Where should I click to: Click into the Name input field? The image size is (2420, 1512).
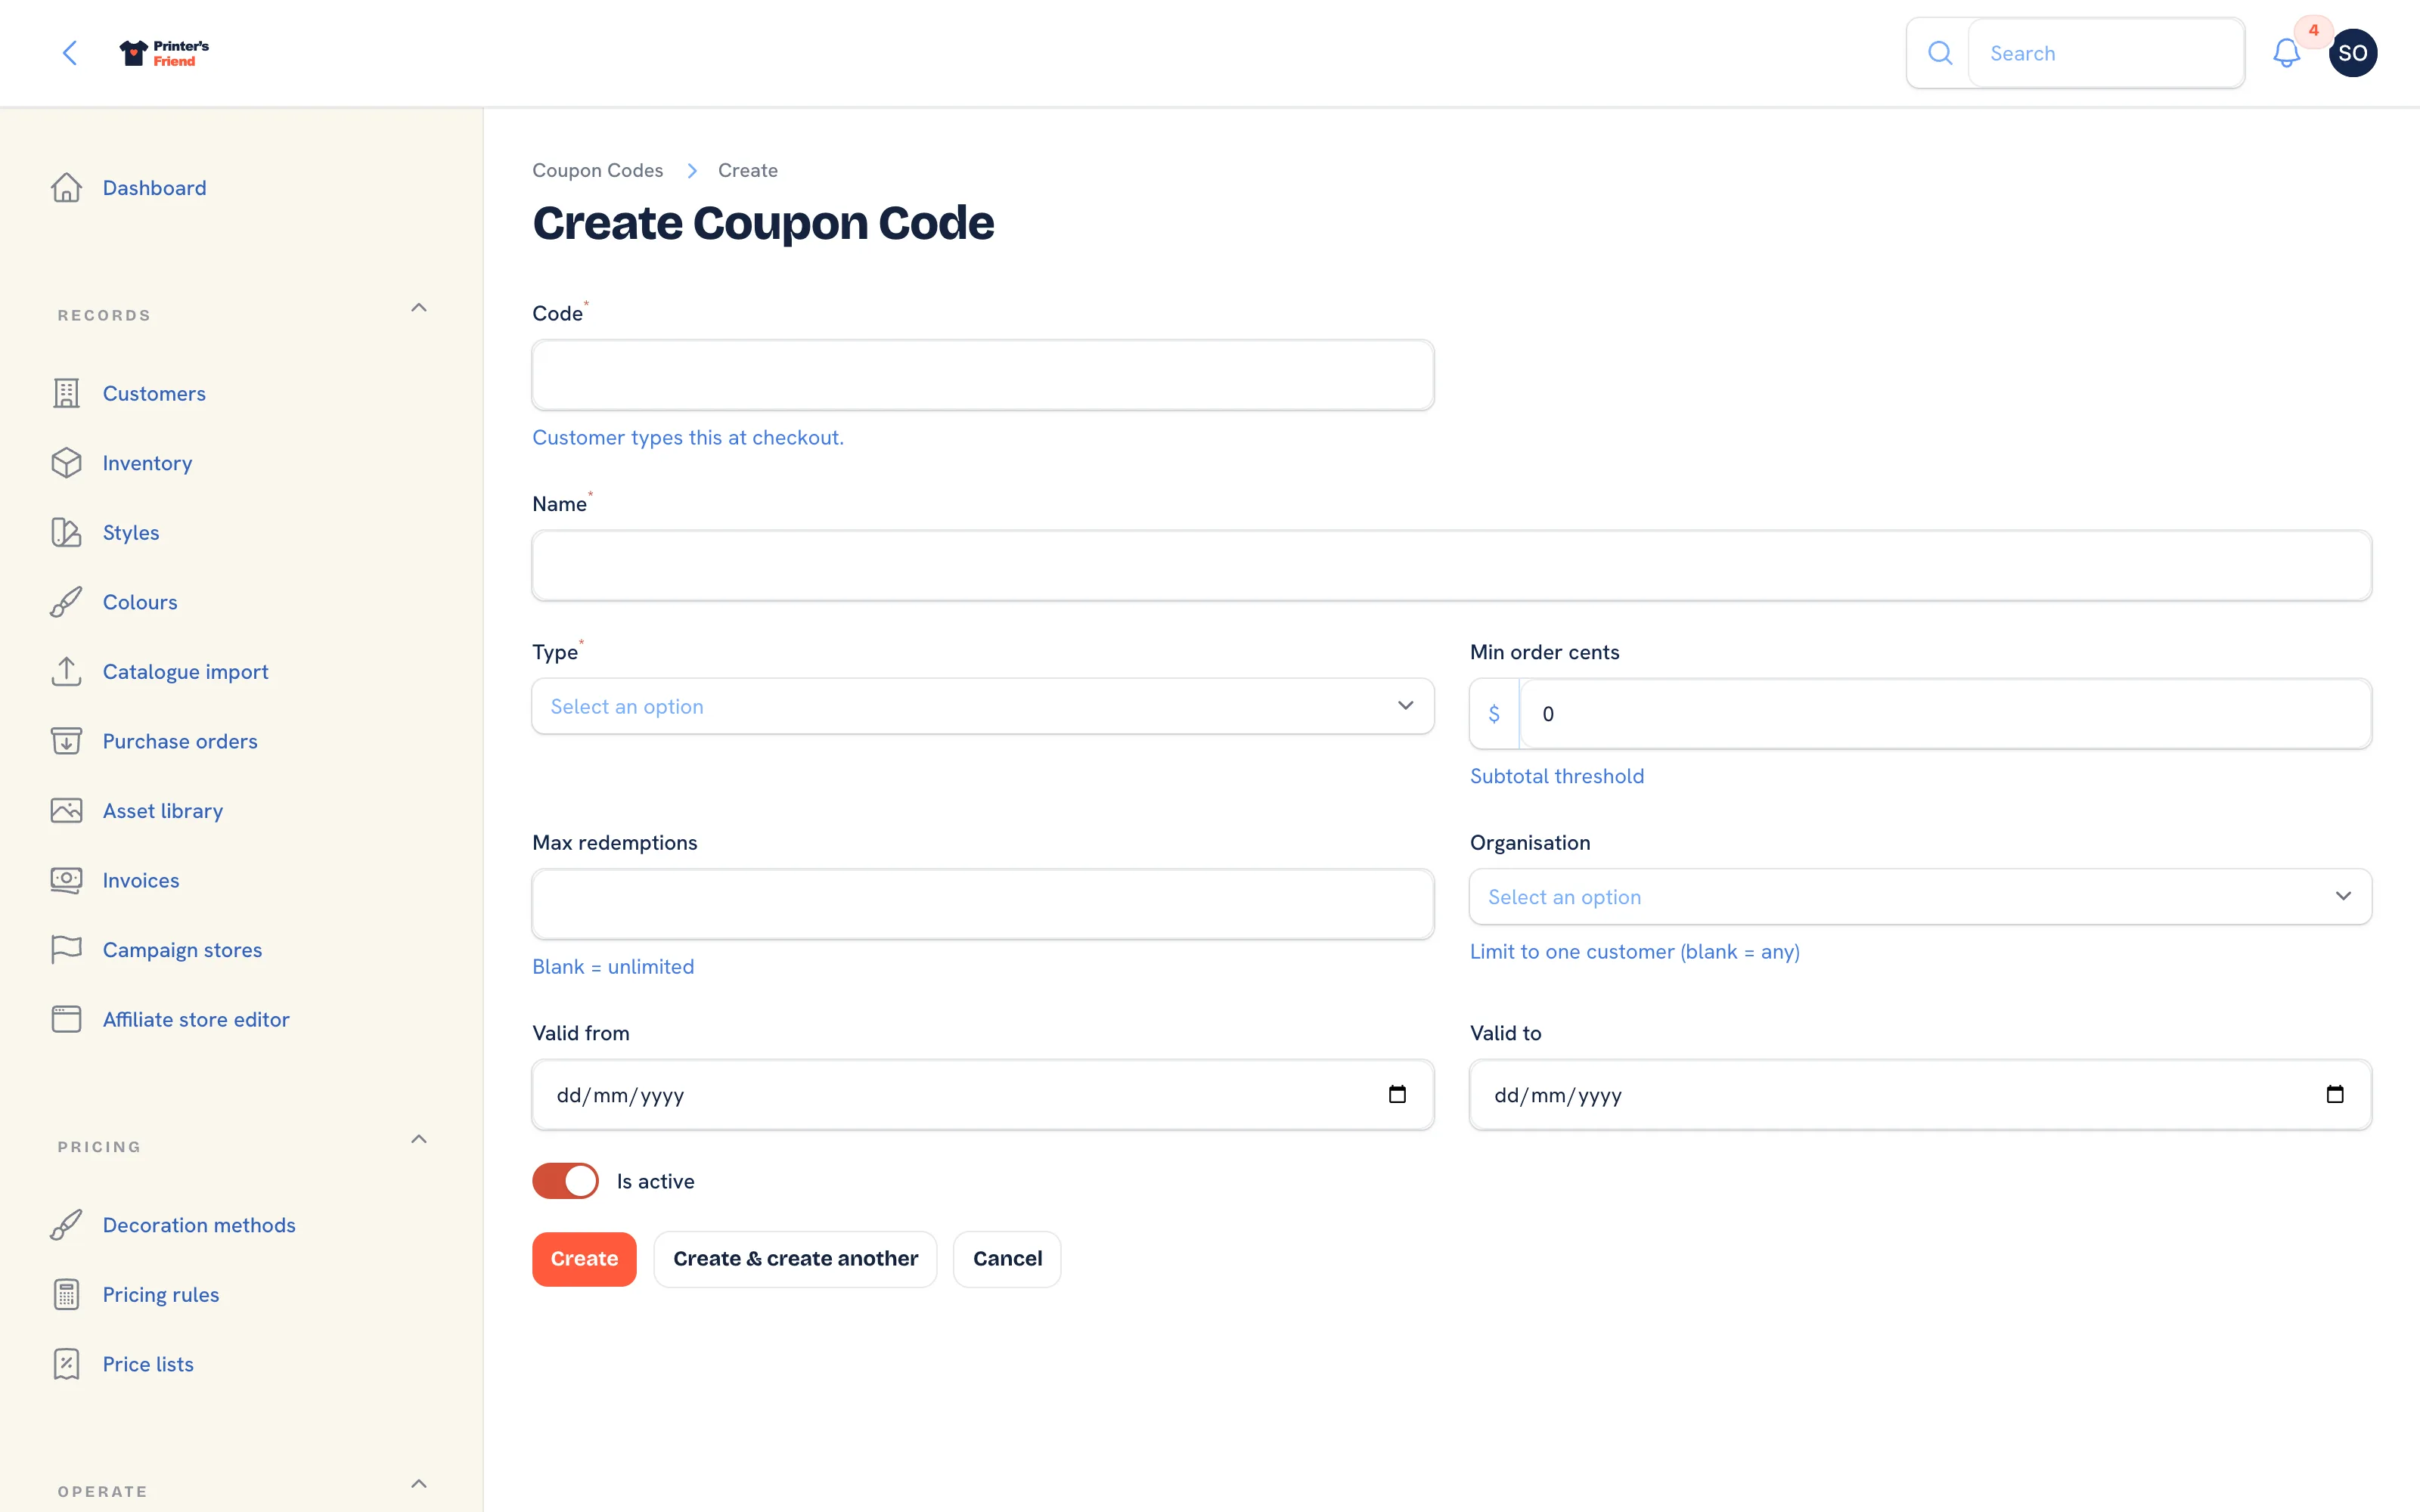click(x=1451, y=565)
